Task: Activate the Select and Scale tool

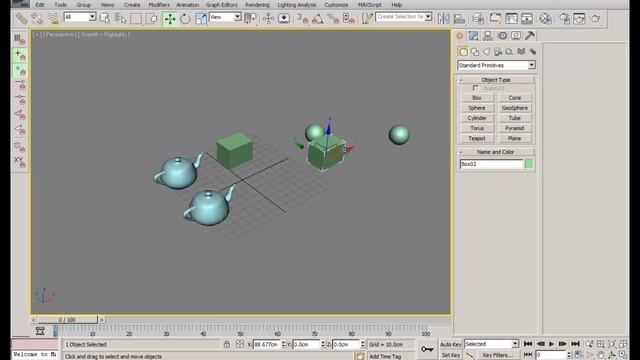Action: [x=201, y=18]
